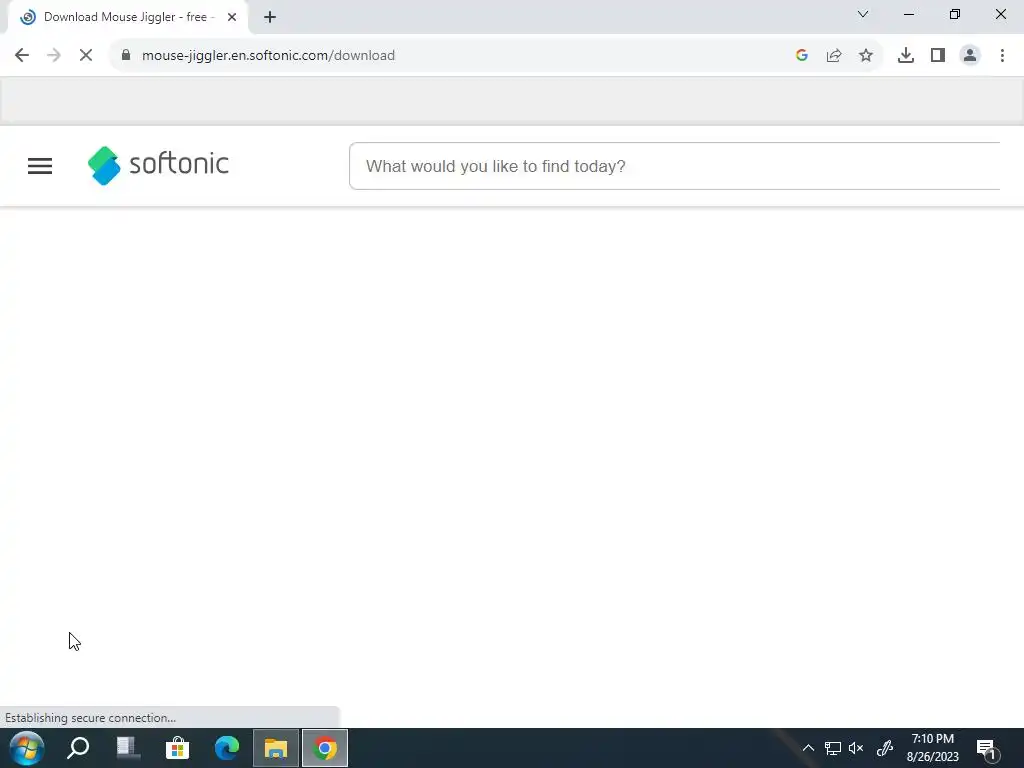Open Chrome downloads tray

click(906, 56)
